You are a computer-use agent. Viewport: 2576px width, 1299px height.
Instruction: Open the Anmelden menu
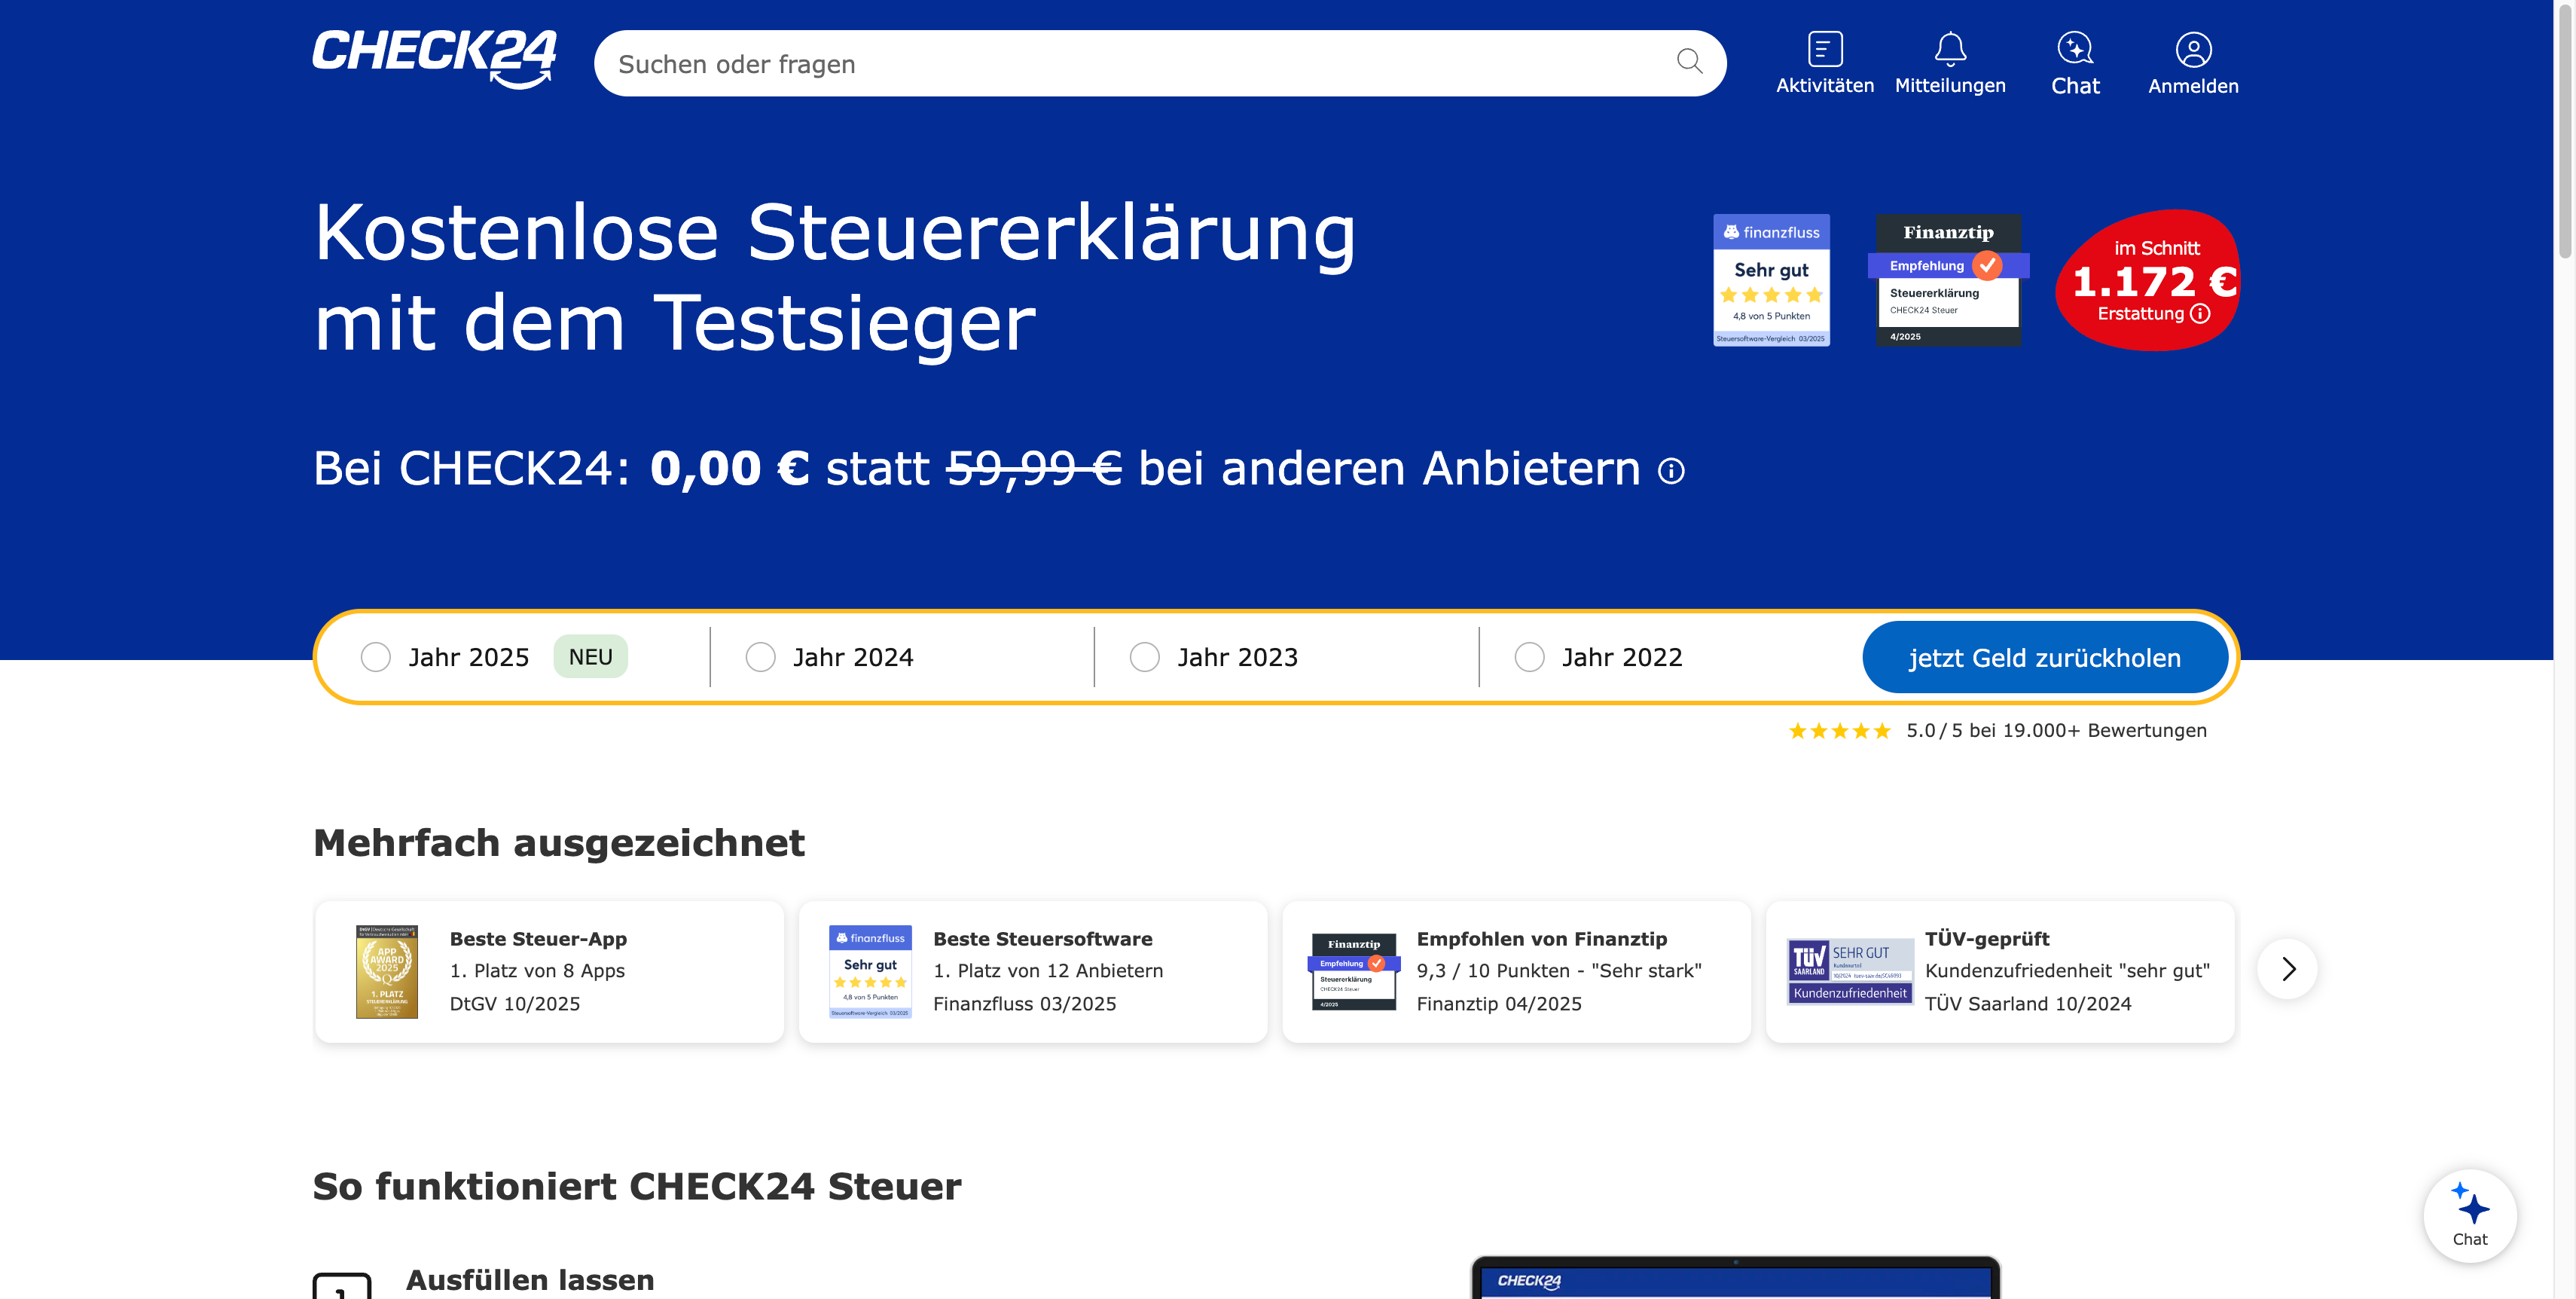[x=2193, y=62]
